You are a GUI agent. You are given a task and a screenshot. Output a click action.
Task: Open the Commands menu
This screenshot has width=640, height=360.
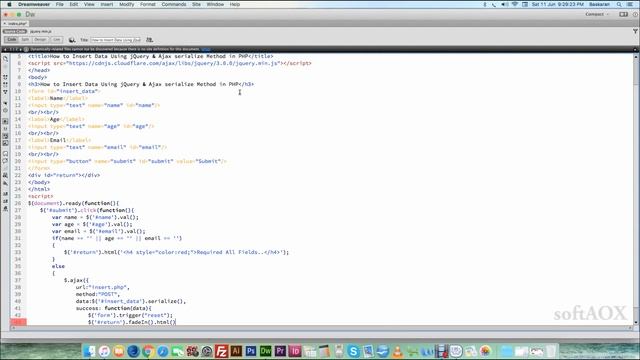click(174, 4)
